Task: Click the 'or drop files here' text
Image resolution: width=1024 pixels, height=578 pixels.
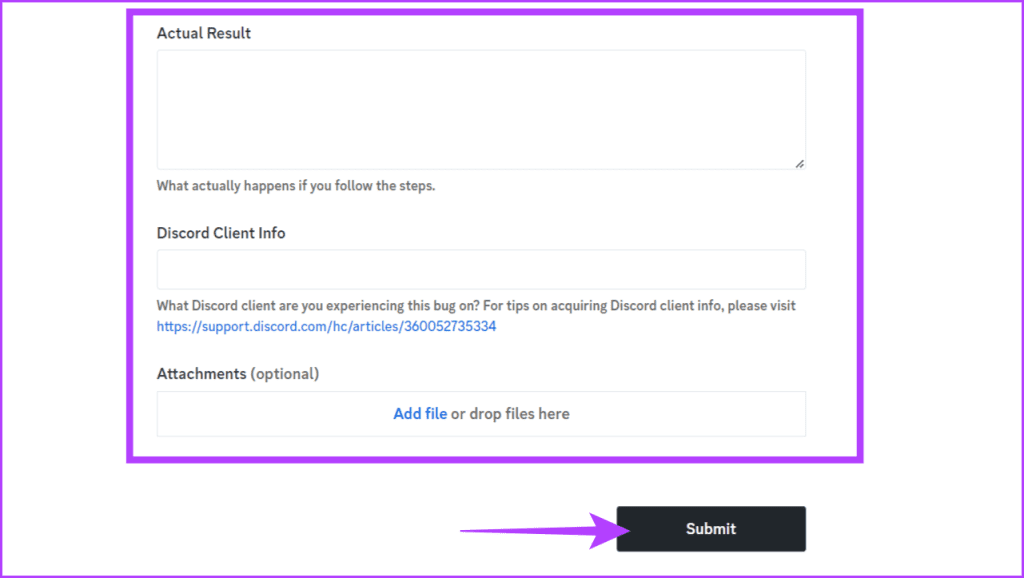Action: point(510,413)
